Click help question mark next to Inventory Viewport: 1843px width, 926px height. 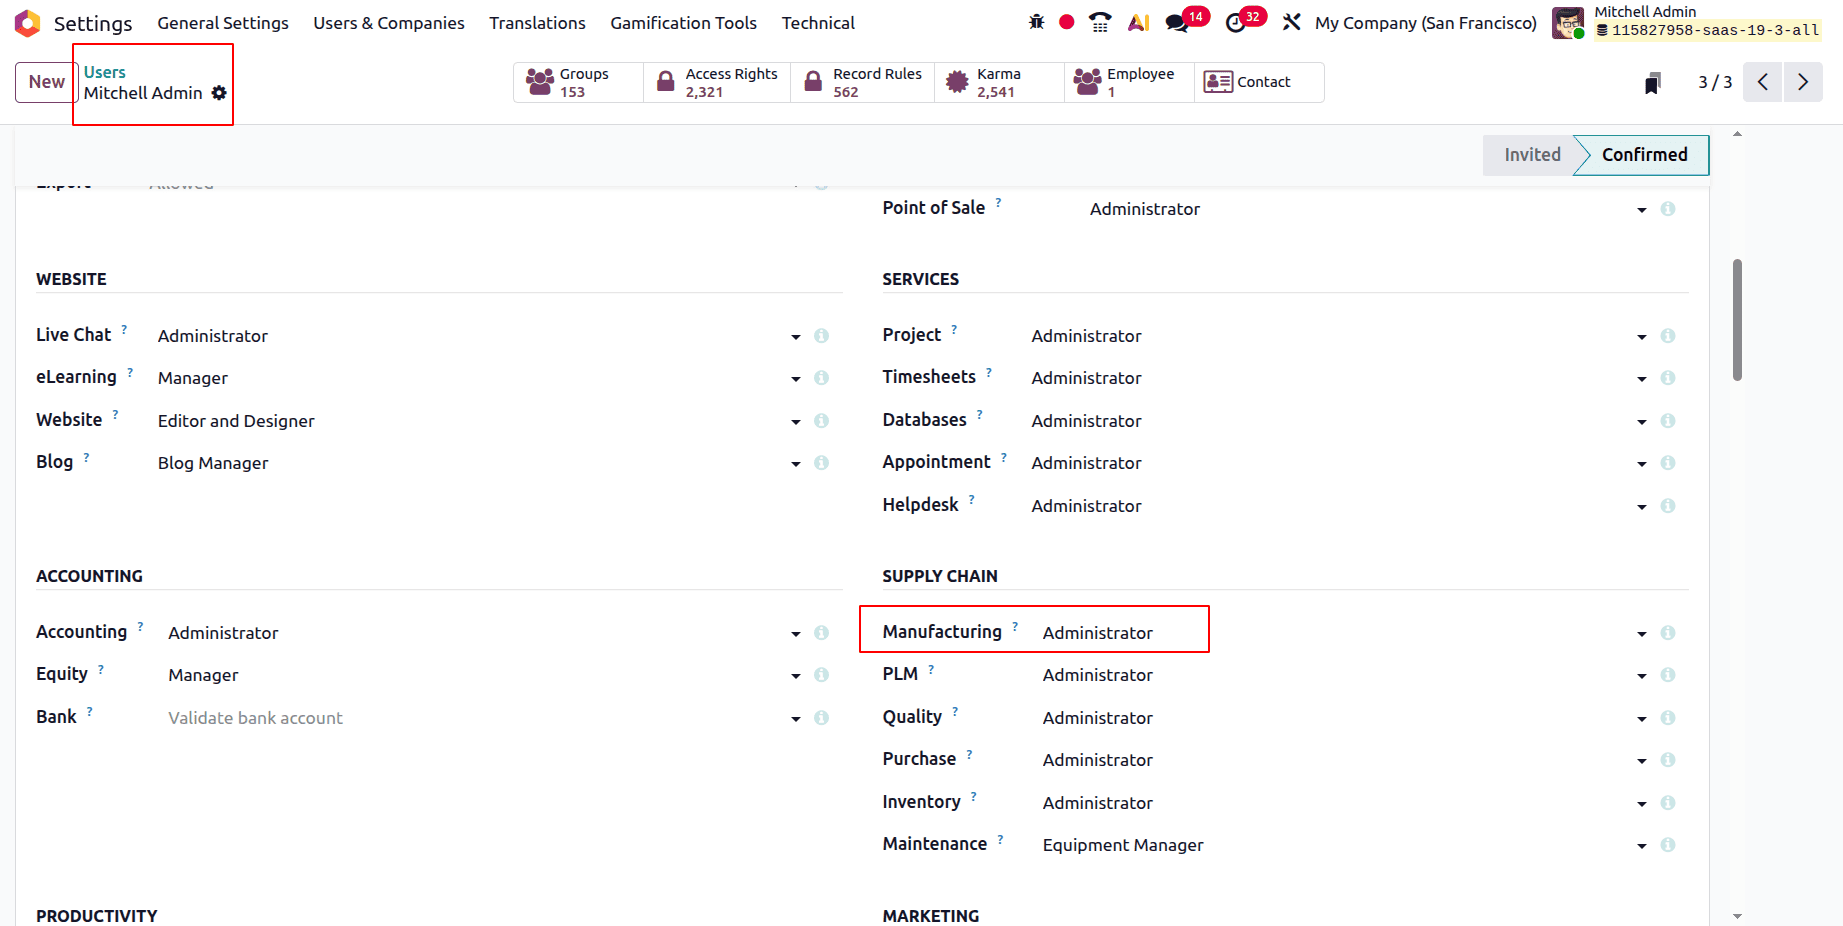coord(974,797)
